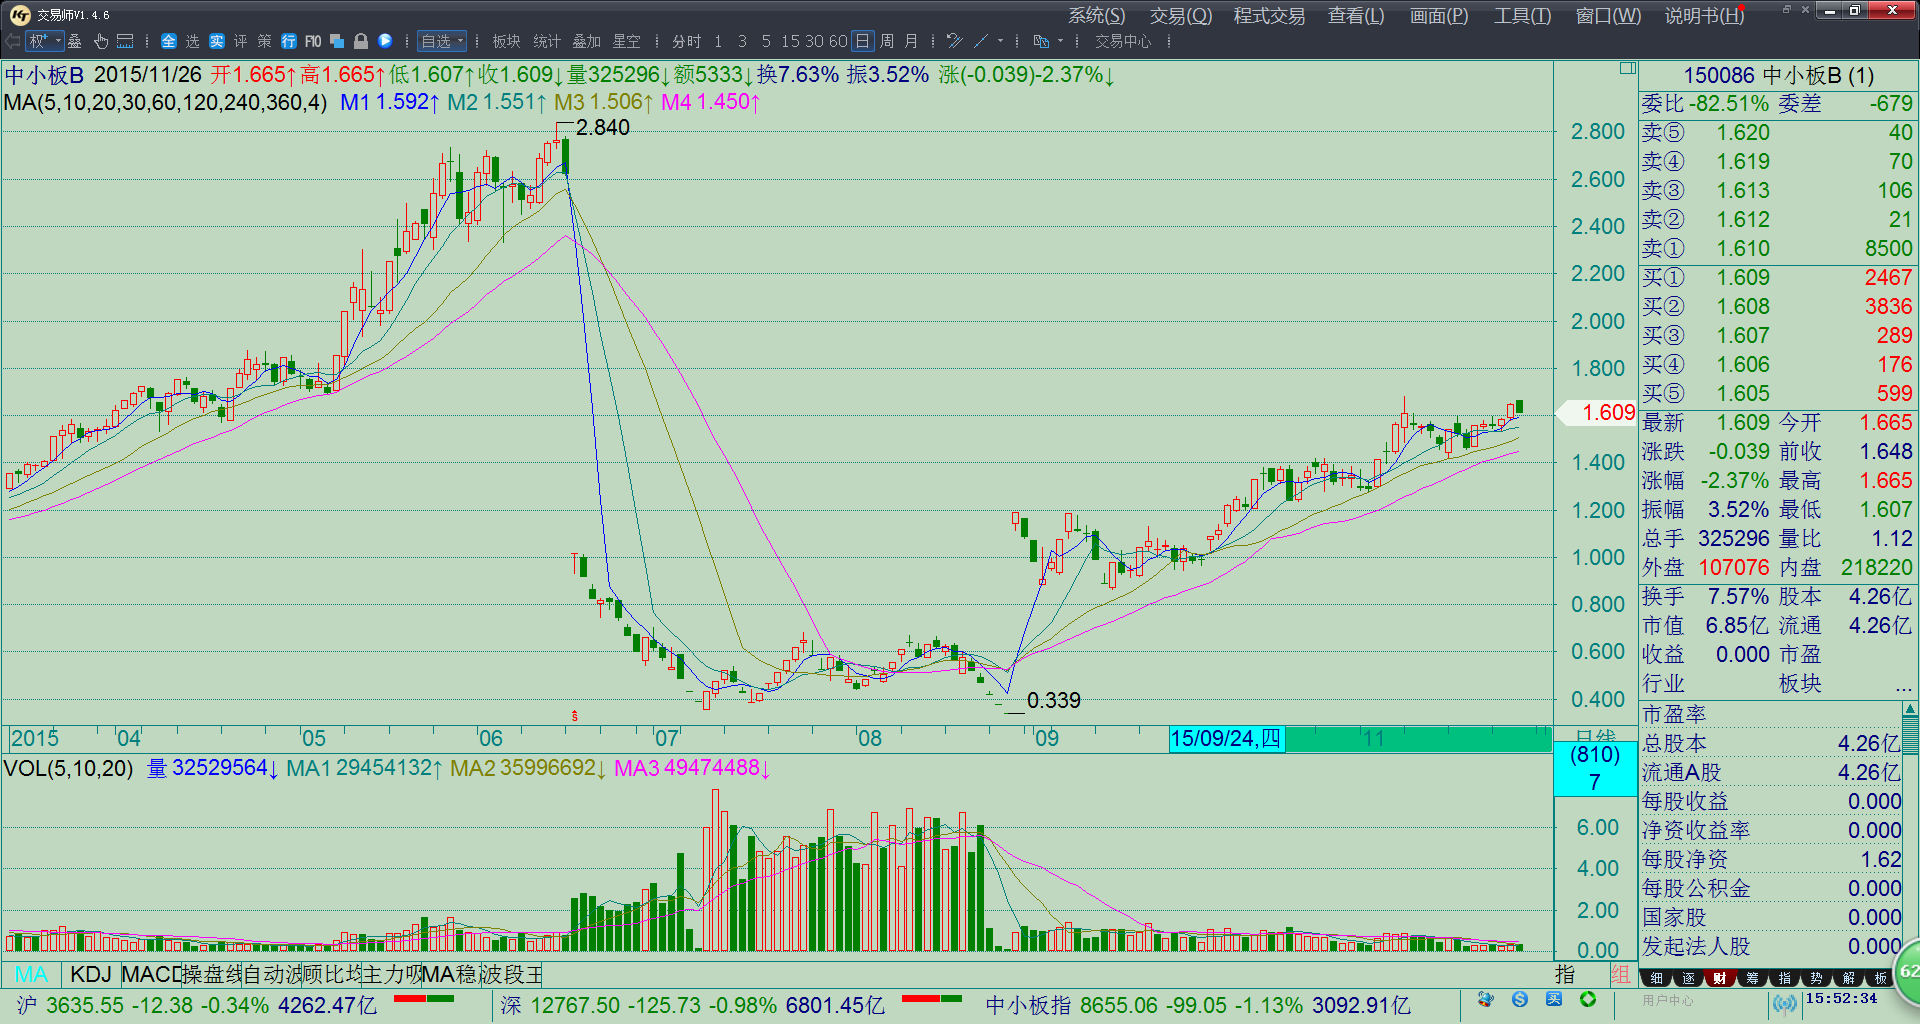Open the 自选 dropdown
1920x1024 pixels.
(x=441, y=41)
